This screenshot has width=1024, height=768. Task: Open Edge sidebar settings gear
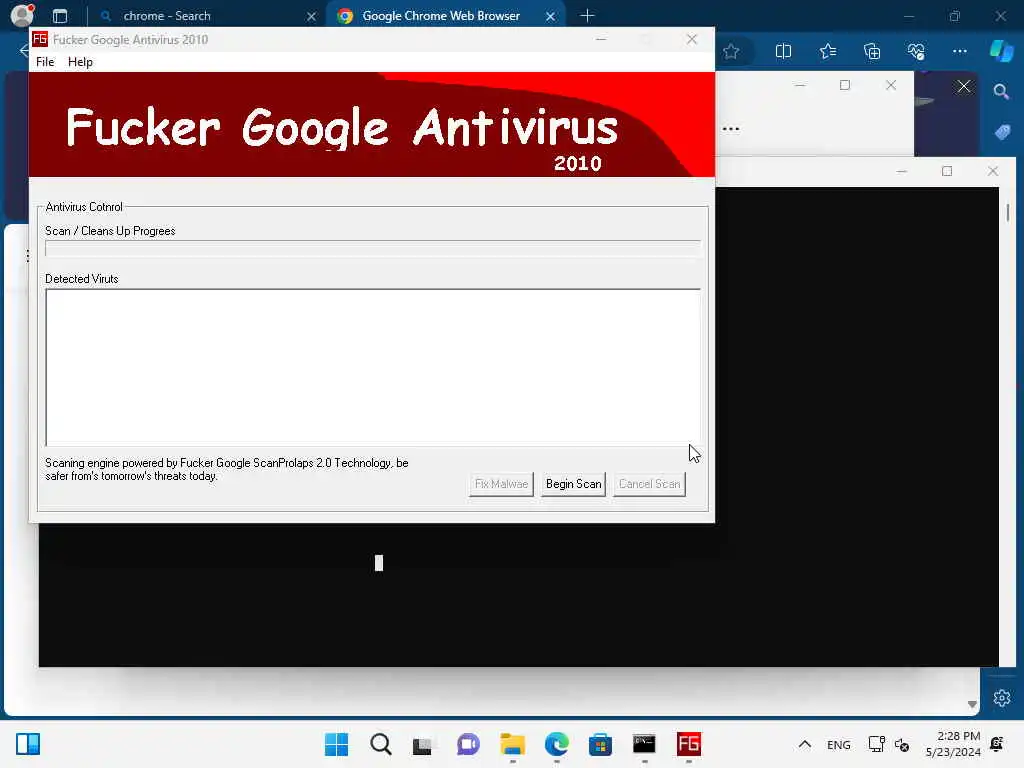[x=1002, y=698]
